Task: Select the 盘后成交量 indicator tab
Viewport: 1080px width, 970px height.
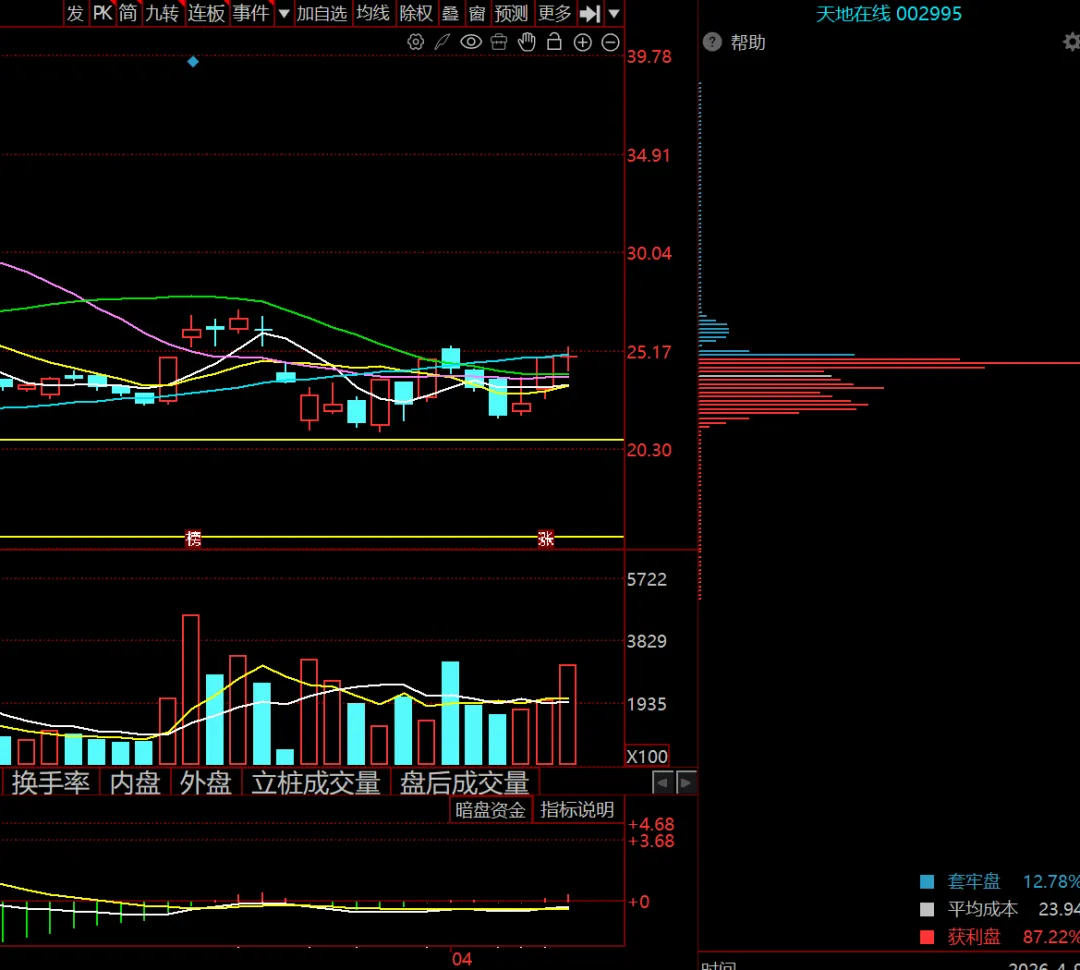Action: point(465,783)
